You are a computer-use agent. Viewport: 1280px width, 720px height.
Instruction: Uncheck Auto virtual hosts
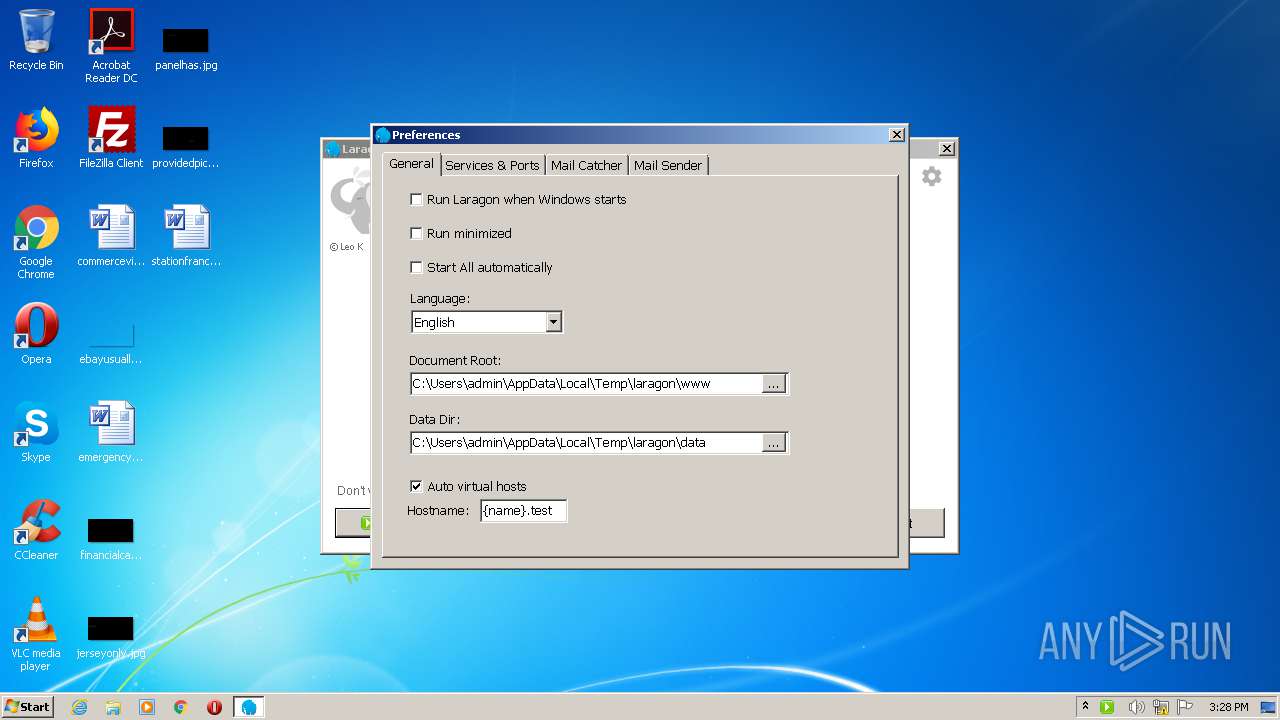[x=468, y=487]
